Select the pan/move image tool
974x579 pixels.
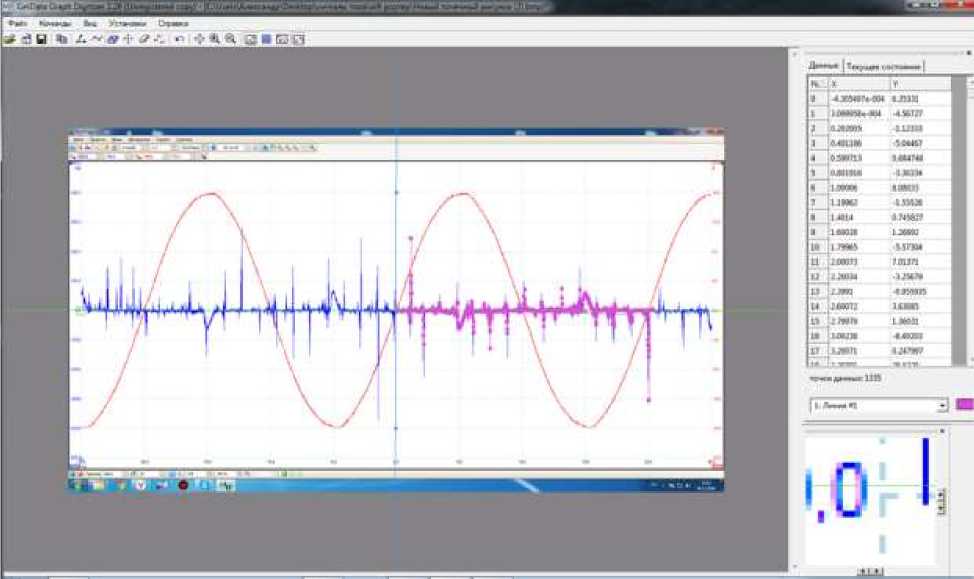click(199, 39)
